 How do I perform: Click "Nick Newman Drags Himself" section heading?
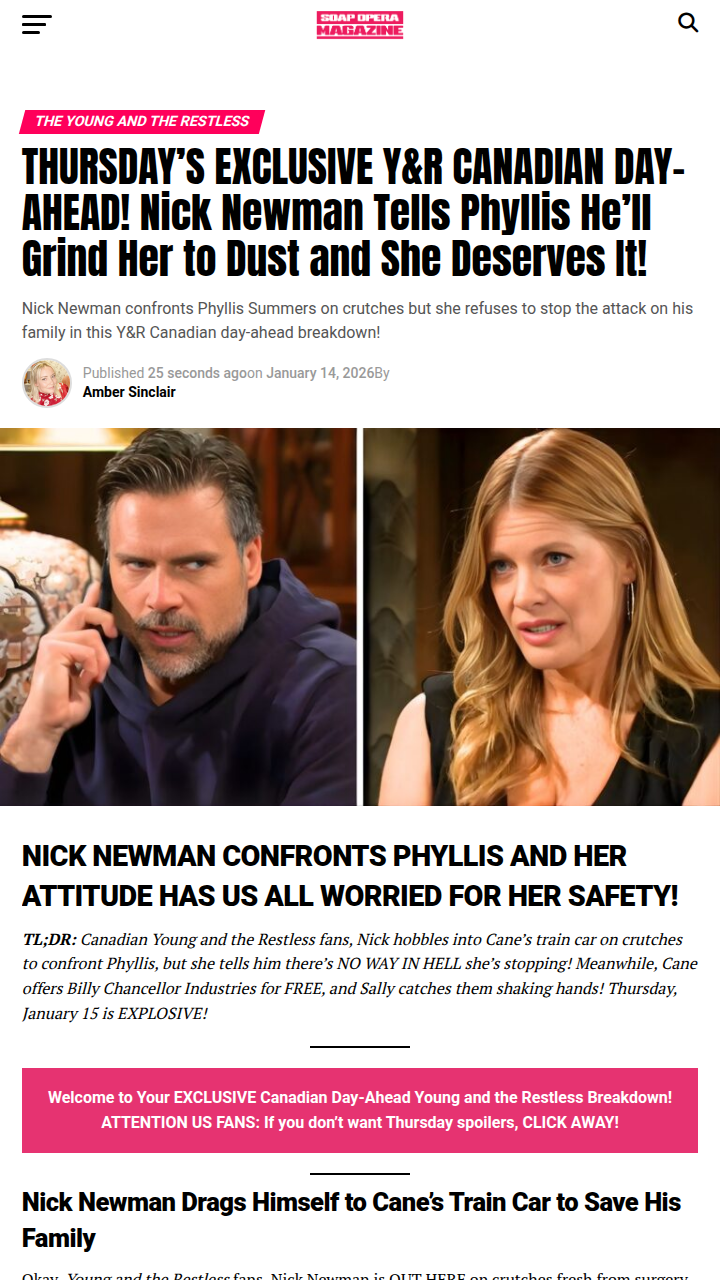pyautogui.click(x=352, y=1220)
